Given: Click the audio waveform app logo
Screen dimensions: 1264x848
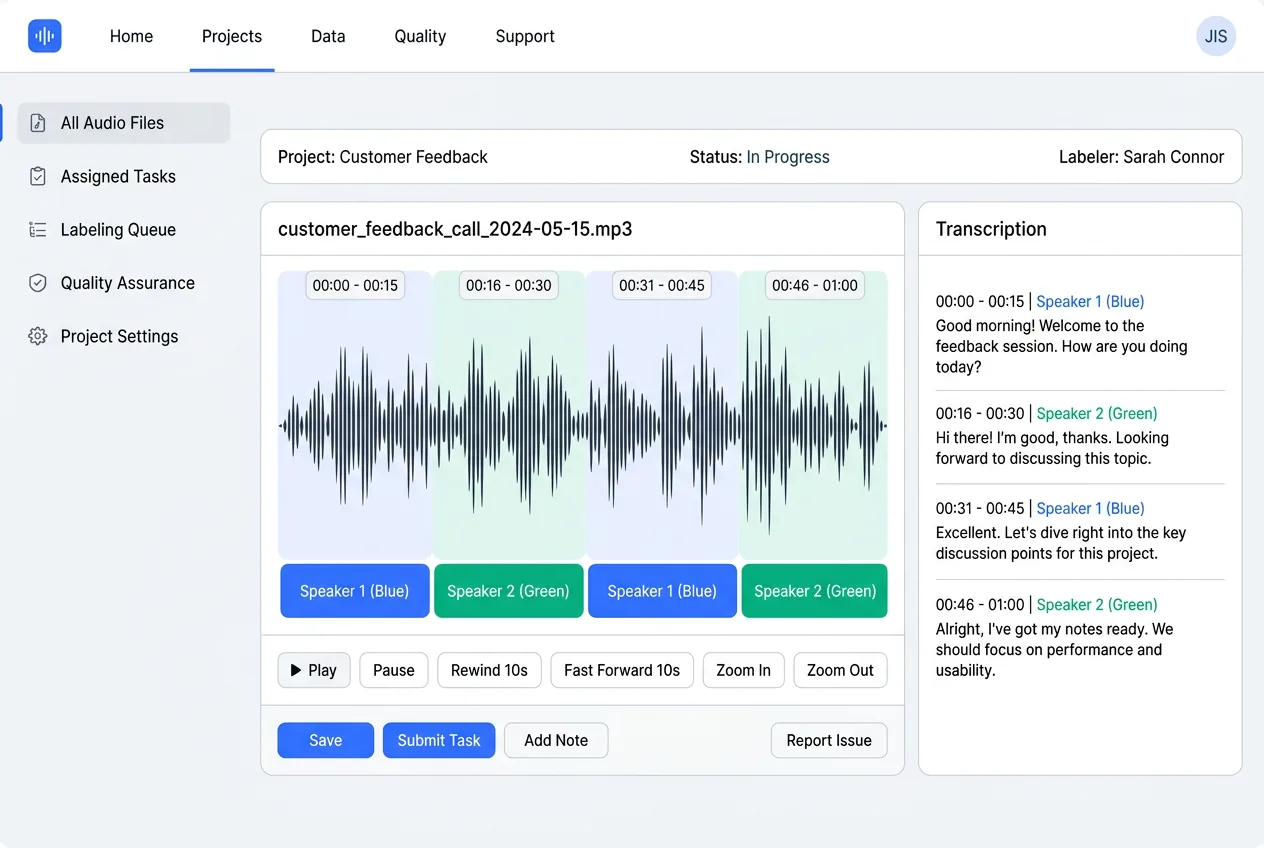Looking at the screenshot, I should (45, 37).
